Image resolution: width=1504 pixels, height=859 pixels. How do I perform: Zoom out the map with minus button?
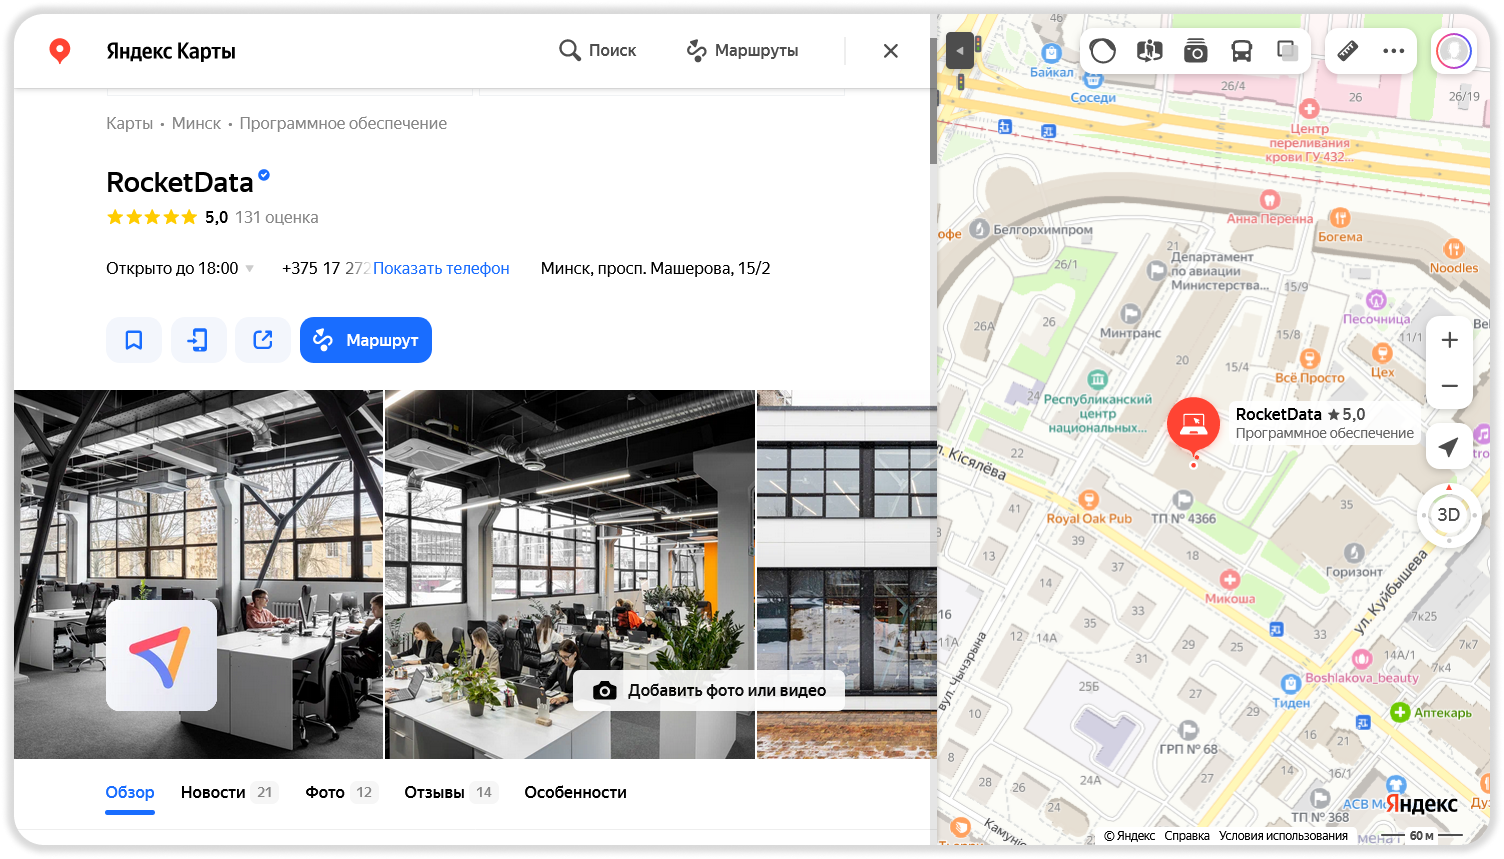click(1449, 386)
